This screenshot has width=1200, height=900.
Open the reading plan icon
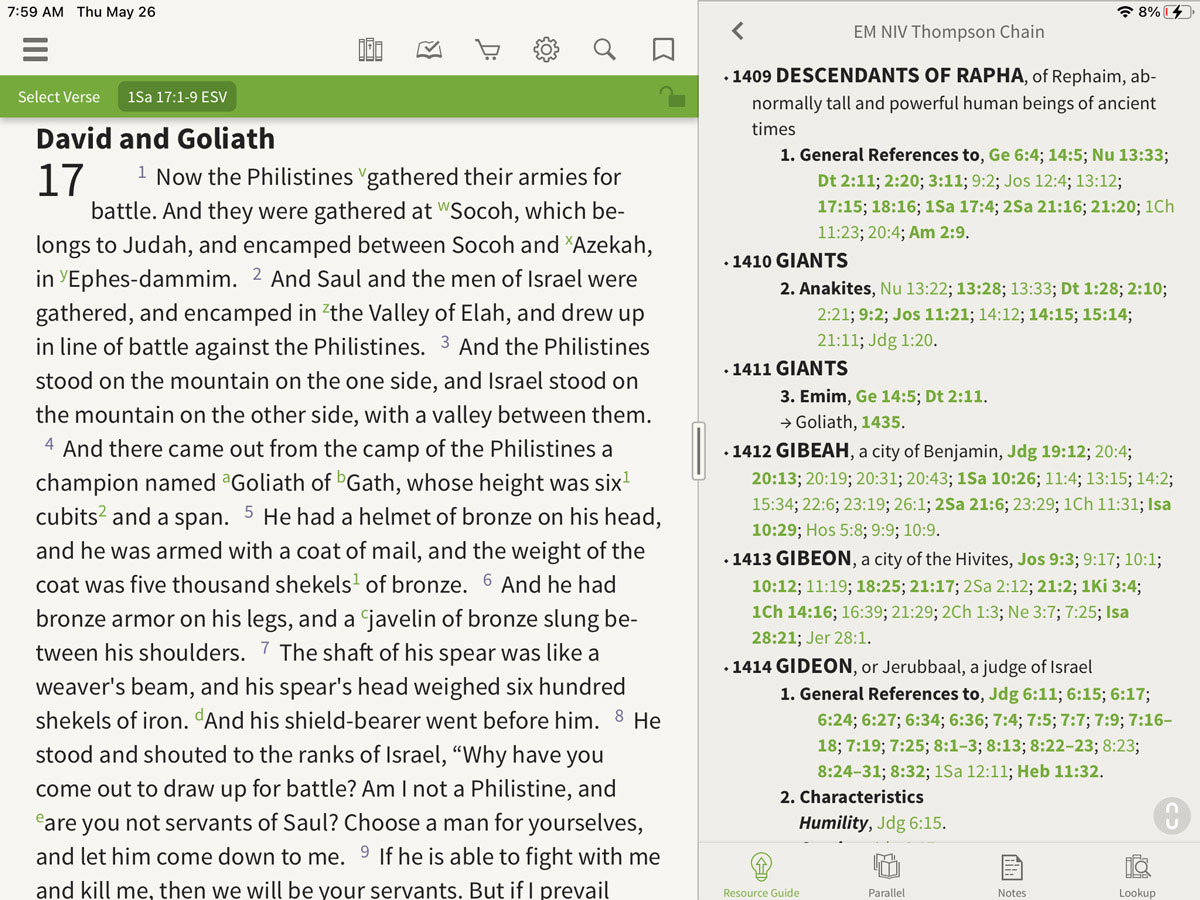(429, 49)
